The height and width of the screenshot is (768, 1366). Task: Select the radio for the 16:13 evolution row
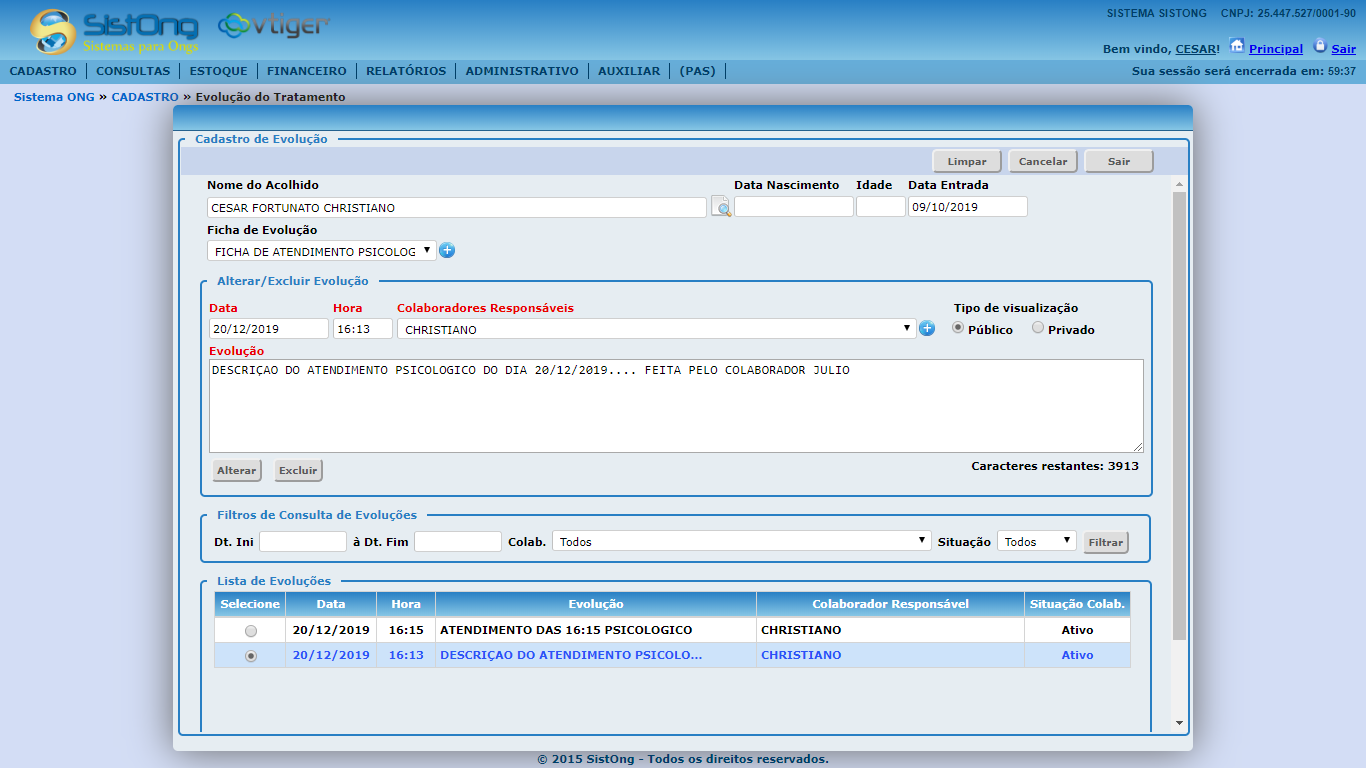coord(251,656)
